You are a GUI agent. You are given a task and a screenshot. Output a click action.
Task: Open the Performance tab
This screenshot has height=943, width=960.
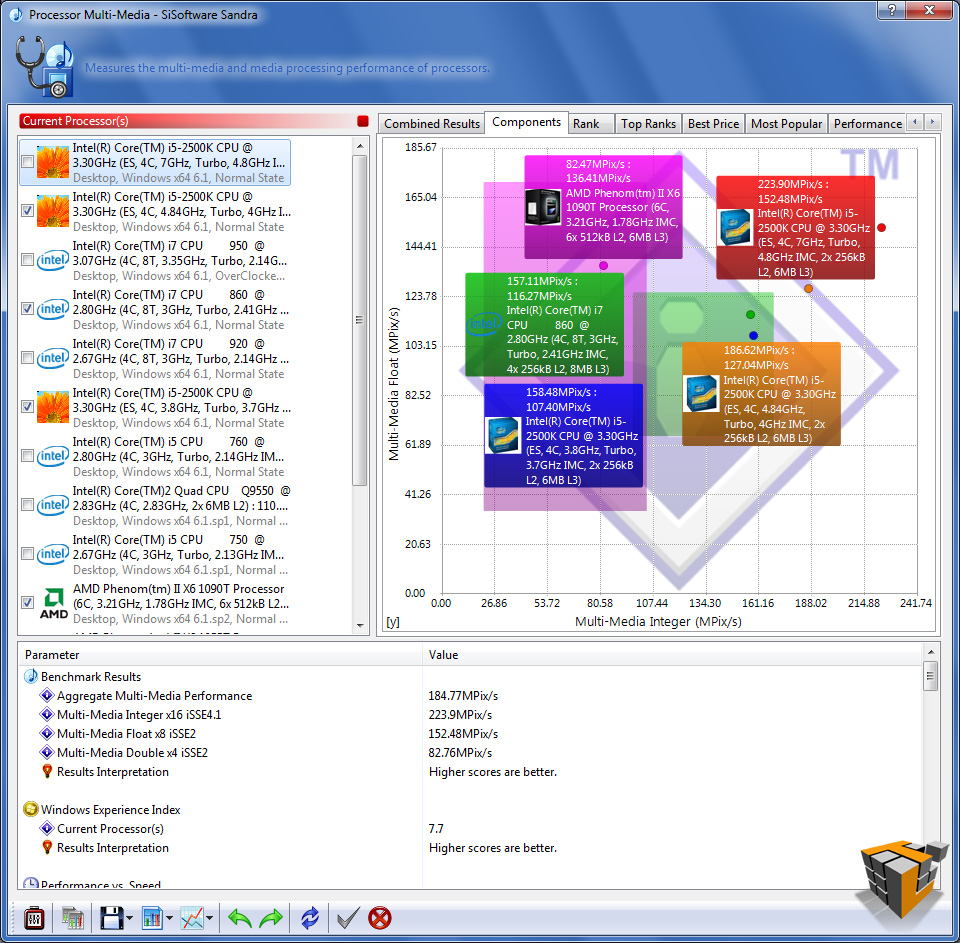(867, 124)
